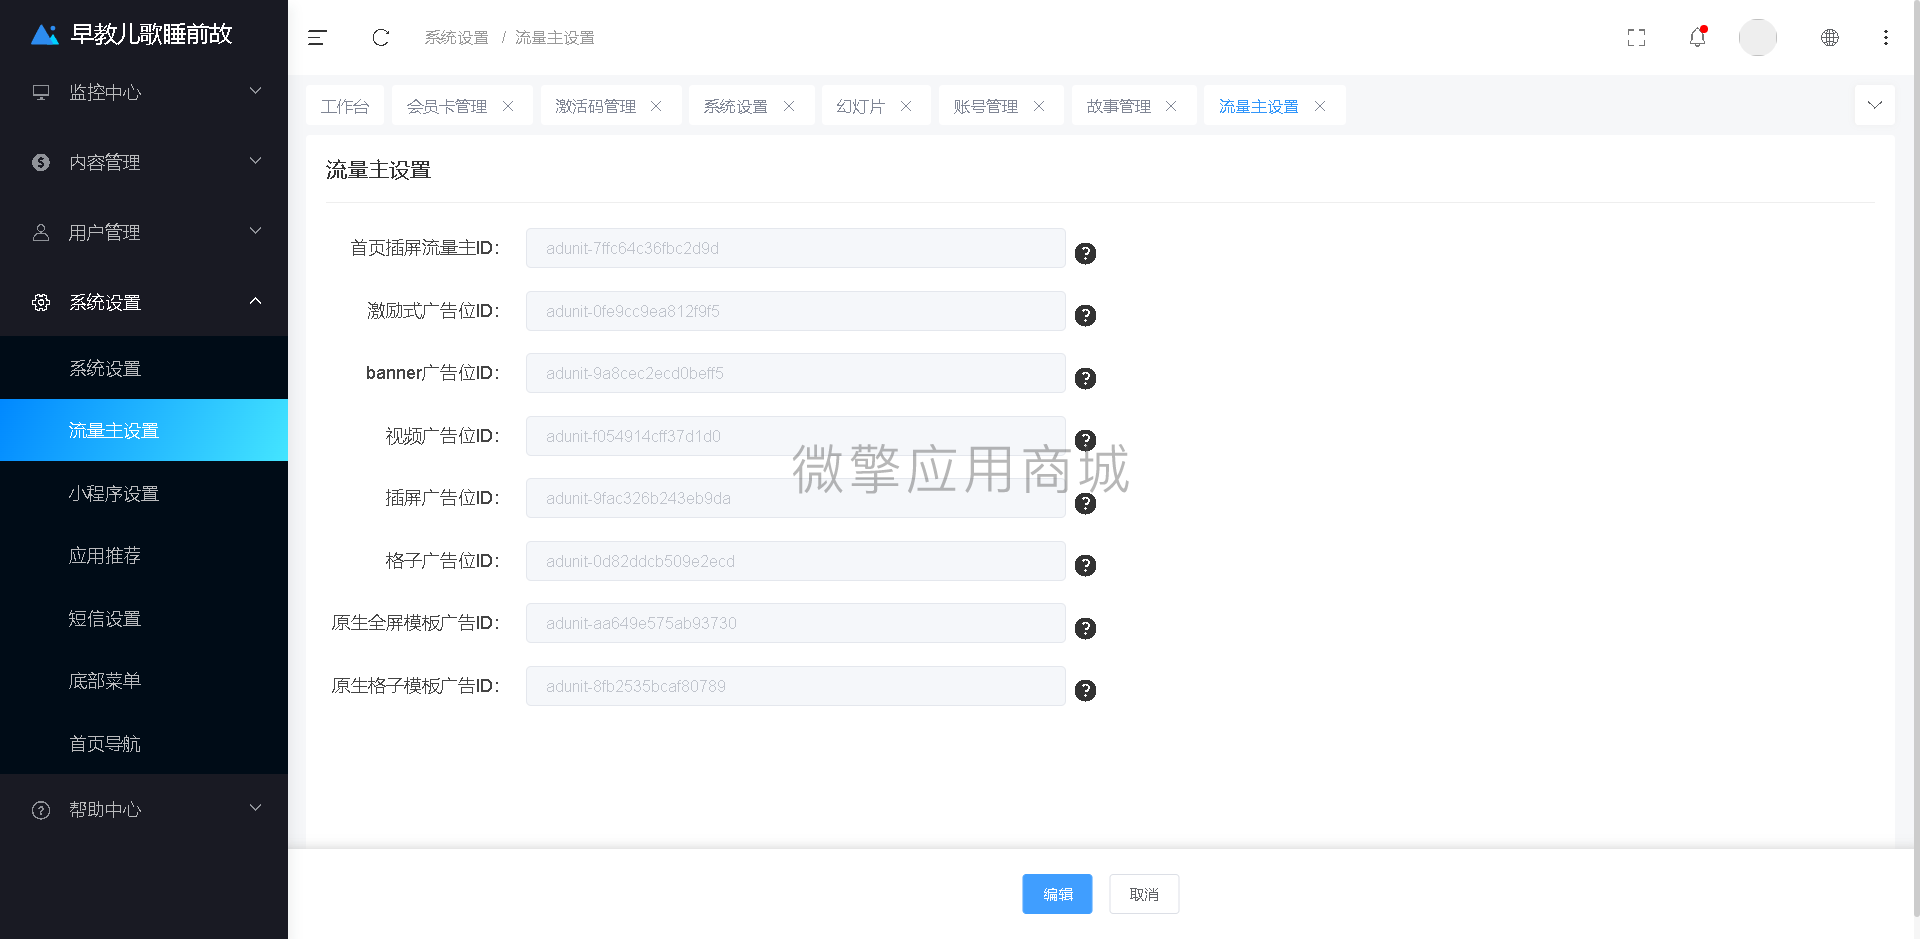The image size is (1920, 939).
Task: Open the tabs overflow dropdown arrow
Action: [x=1874, y=105]
